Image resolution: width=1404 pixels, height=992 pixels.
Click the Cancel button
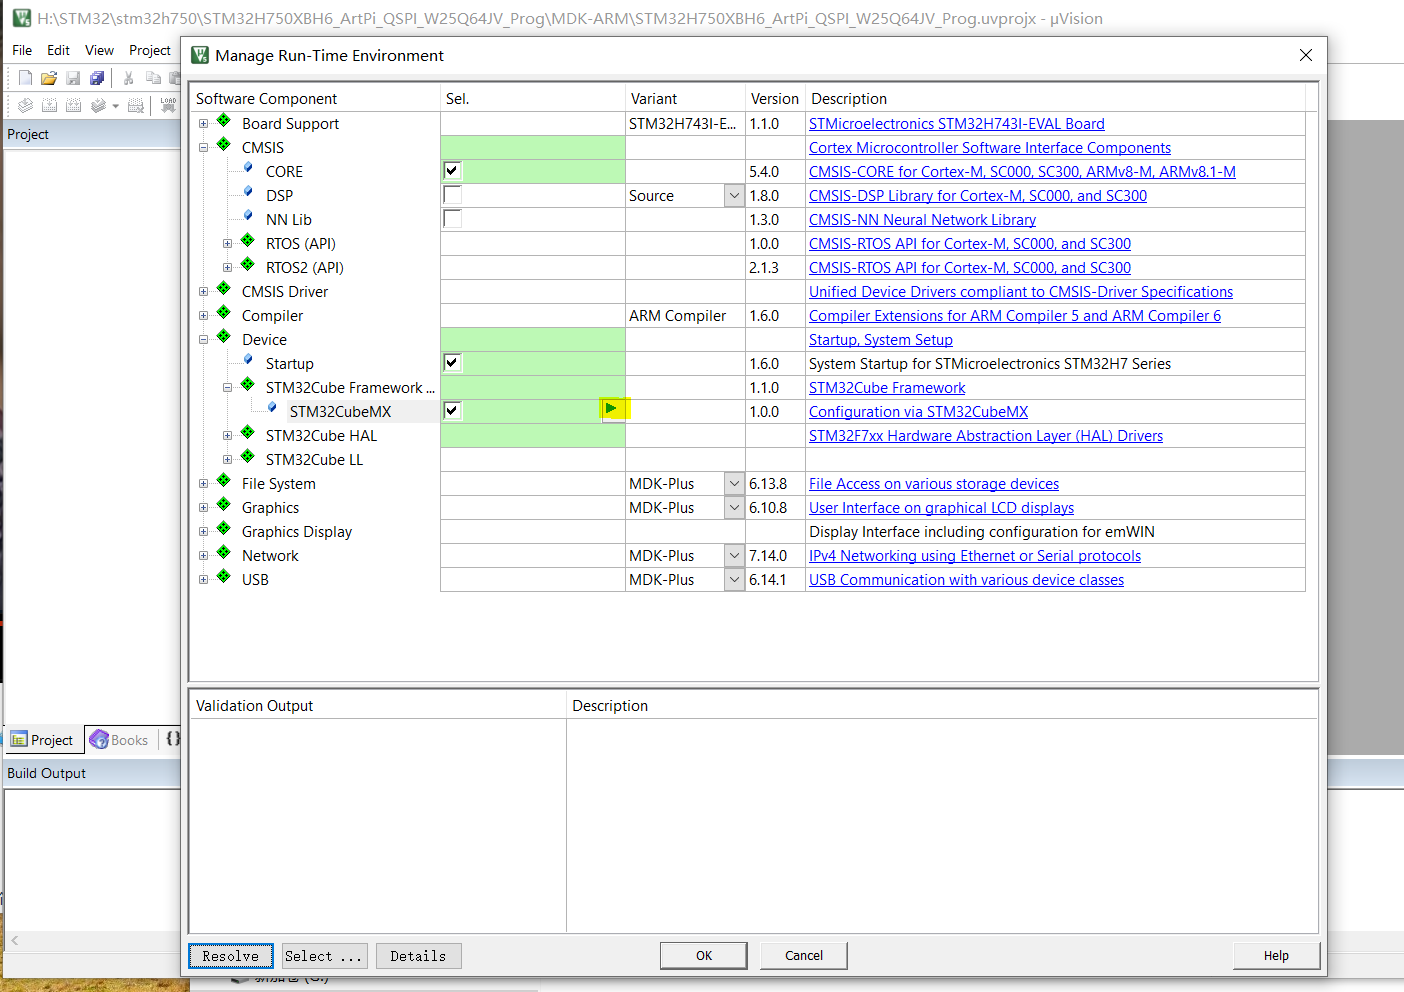pos(804,955)
